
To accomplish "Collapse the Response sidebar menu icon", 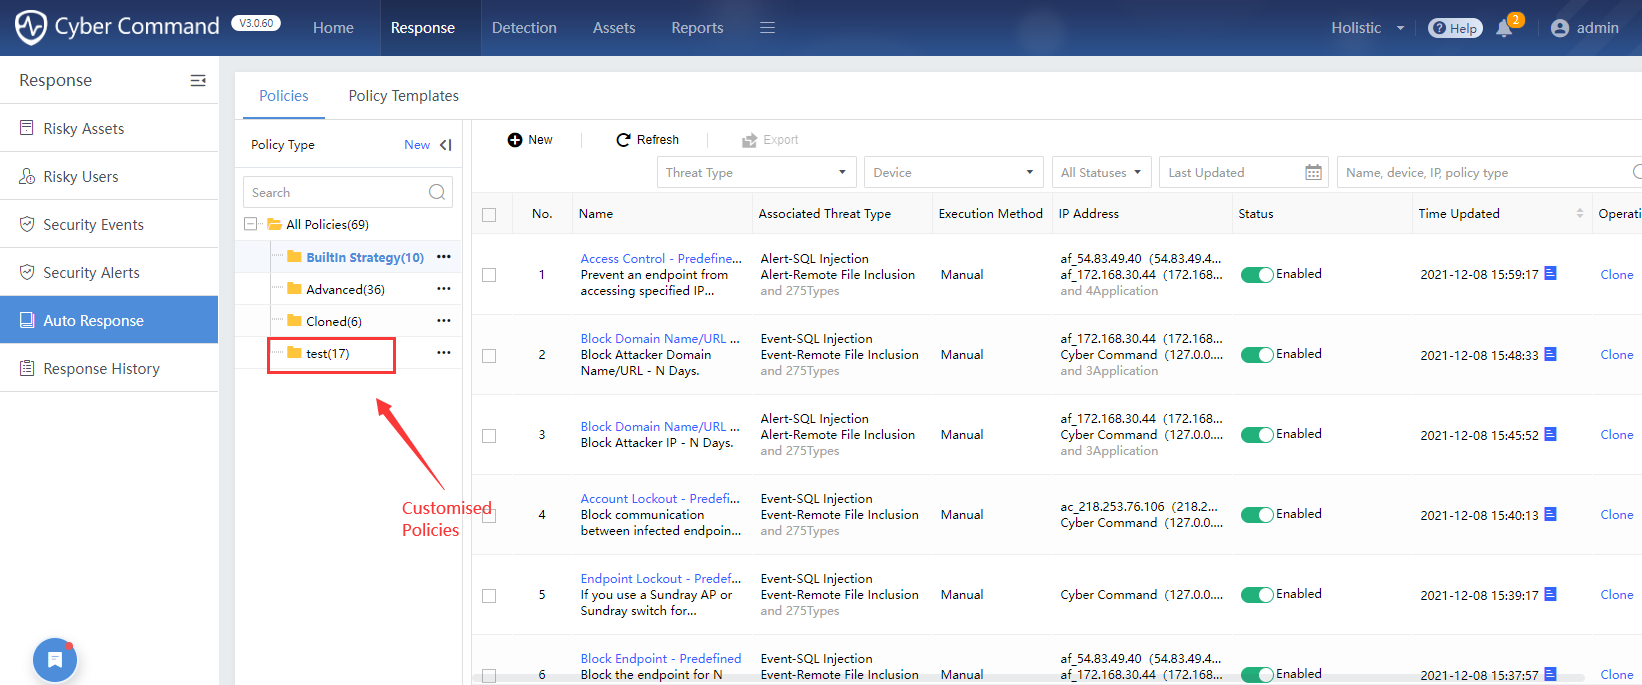I will click(x=198, y=80).
